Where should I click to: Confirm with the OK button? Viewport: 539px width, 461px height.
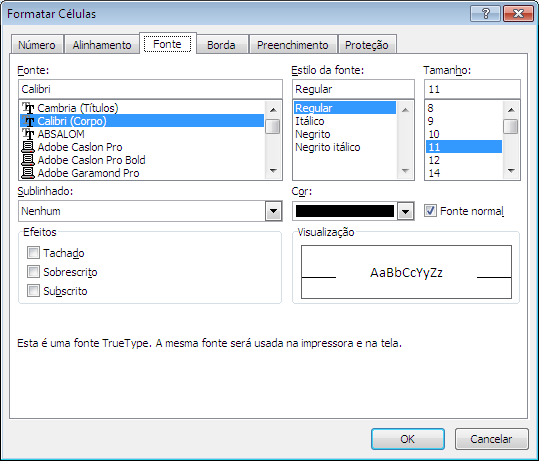(408, 439)
